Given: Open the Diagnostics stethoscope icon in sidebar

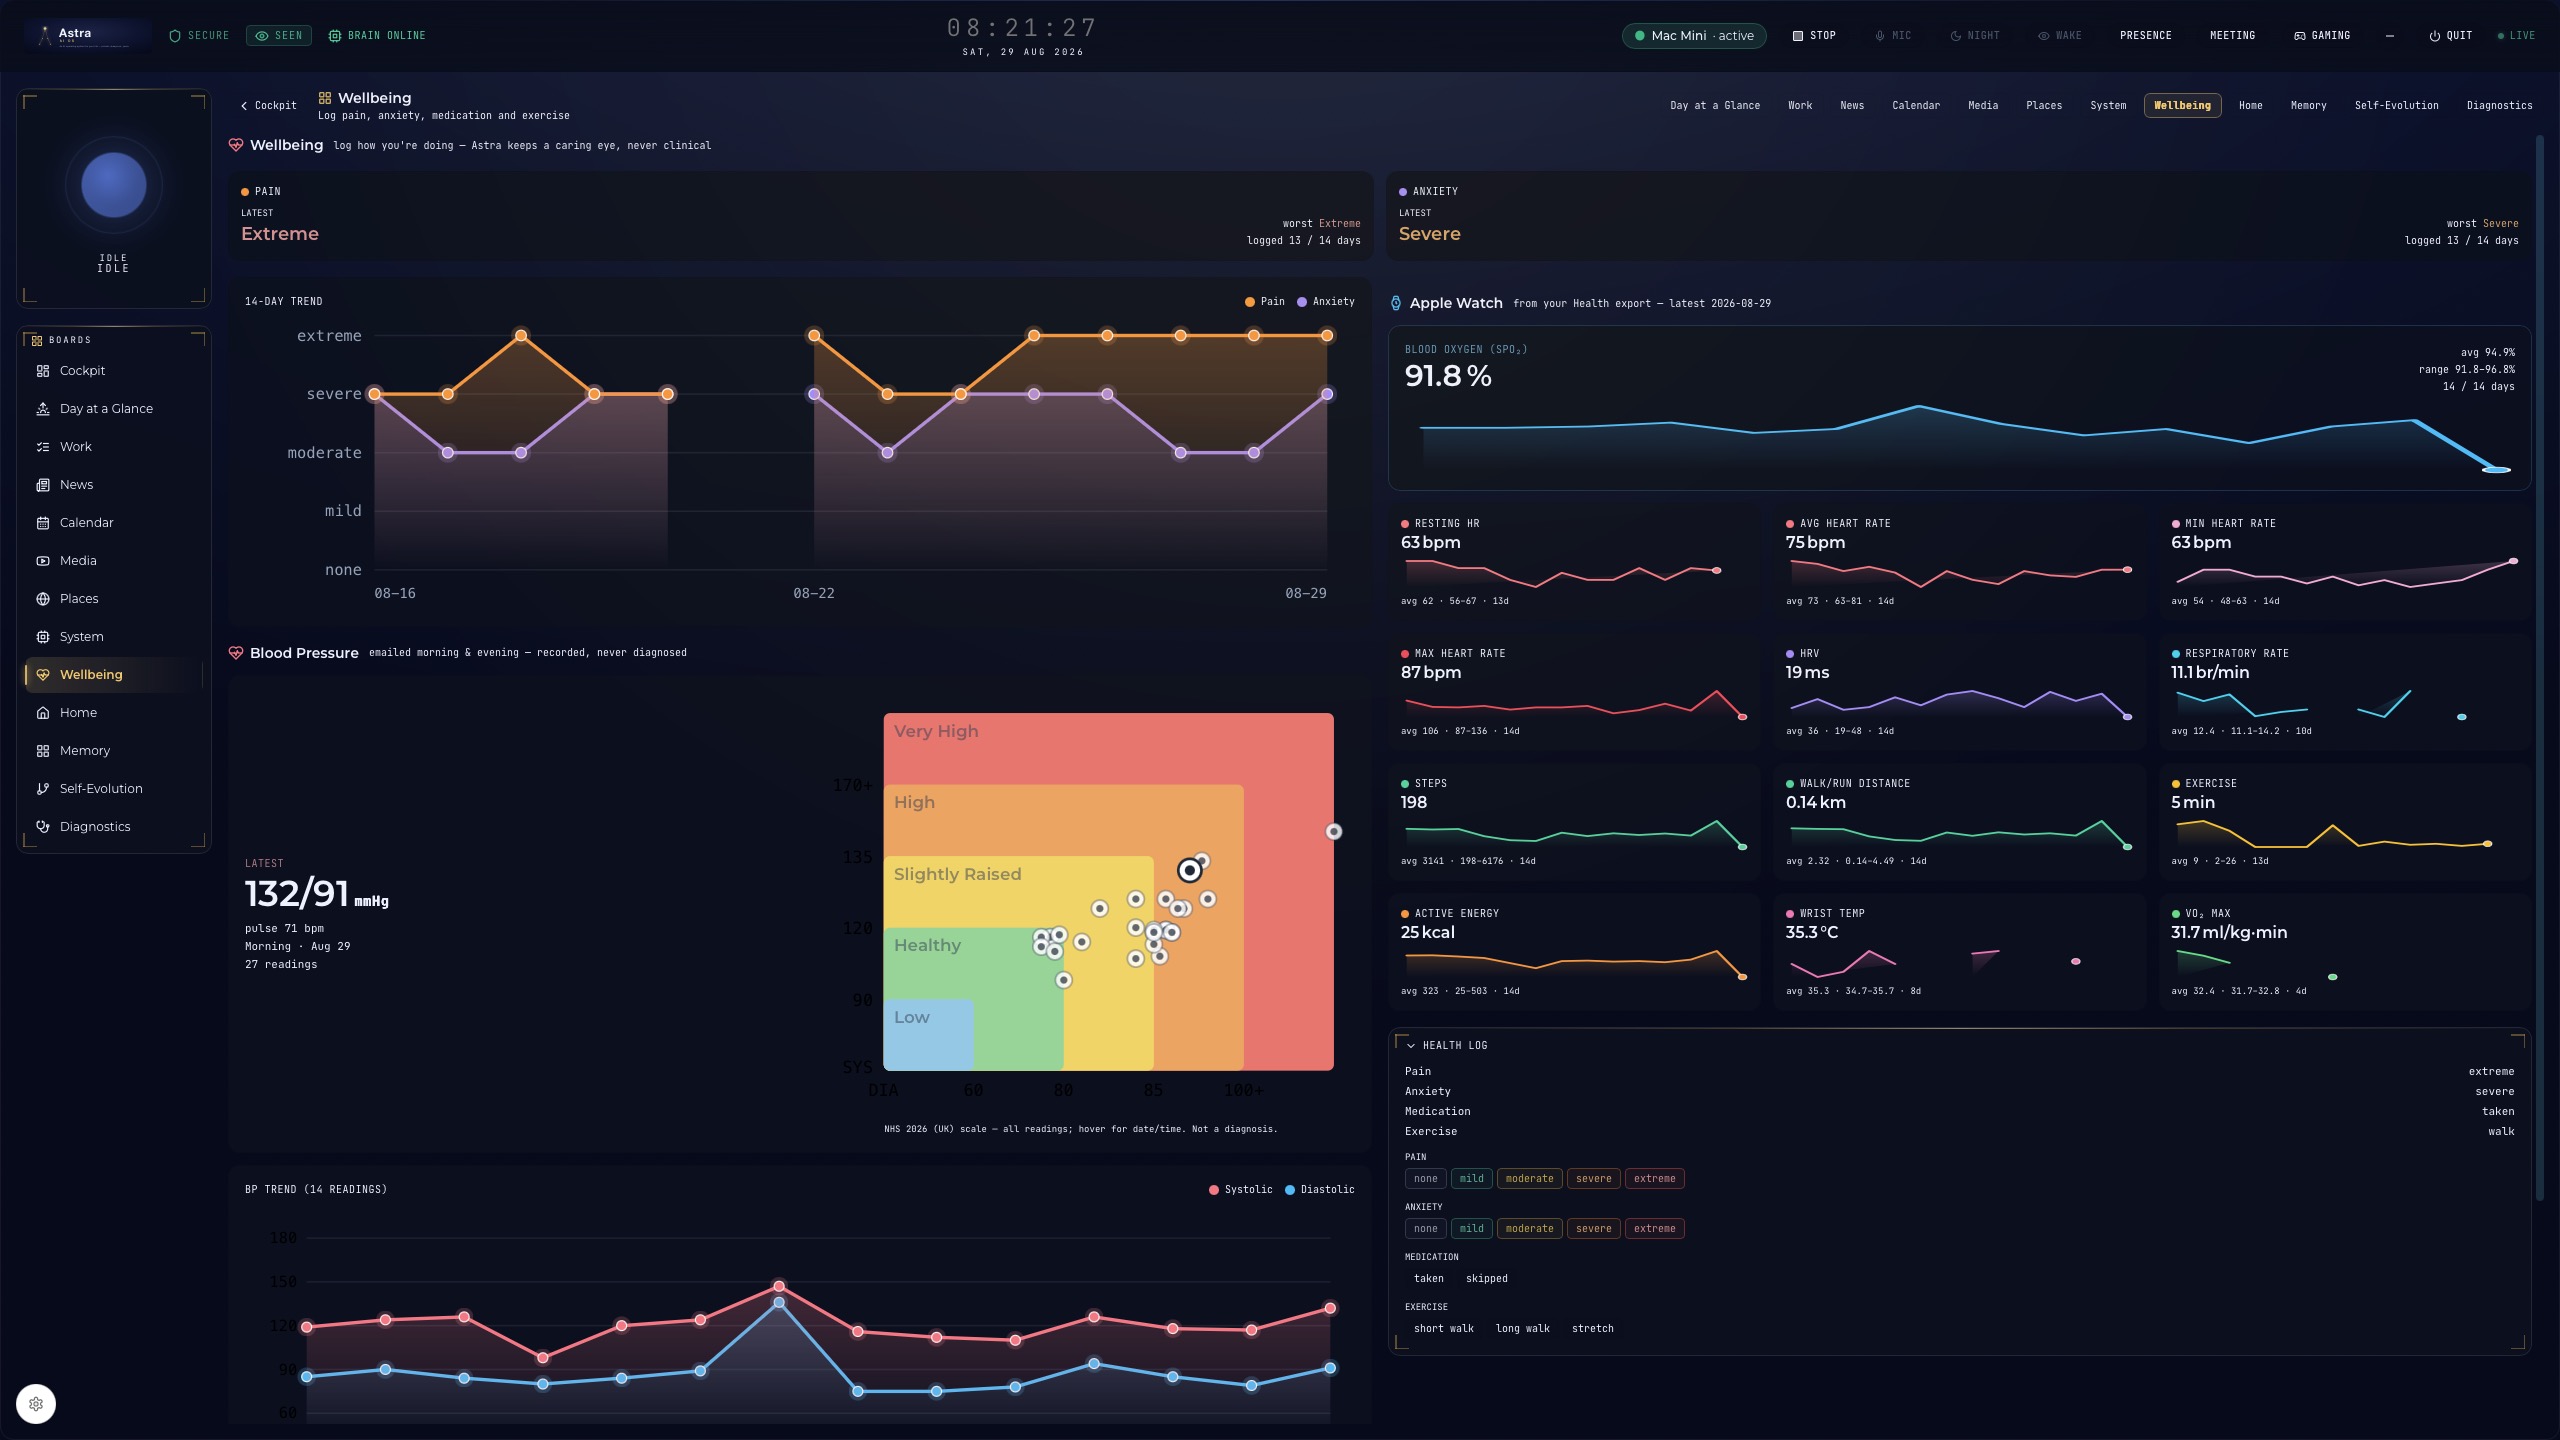Looking at the screenshot, I should pos(43,827).
